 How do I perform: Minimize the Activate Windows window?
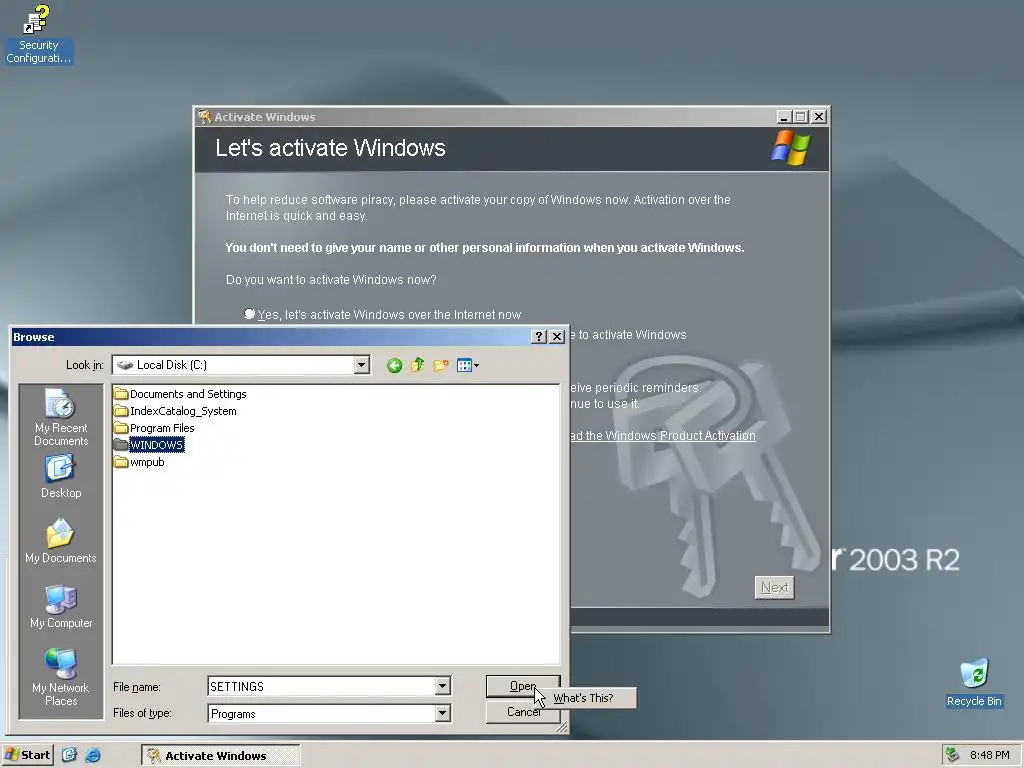pos(784,117)
